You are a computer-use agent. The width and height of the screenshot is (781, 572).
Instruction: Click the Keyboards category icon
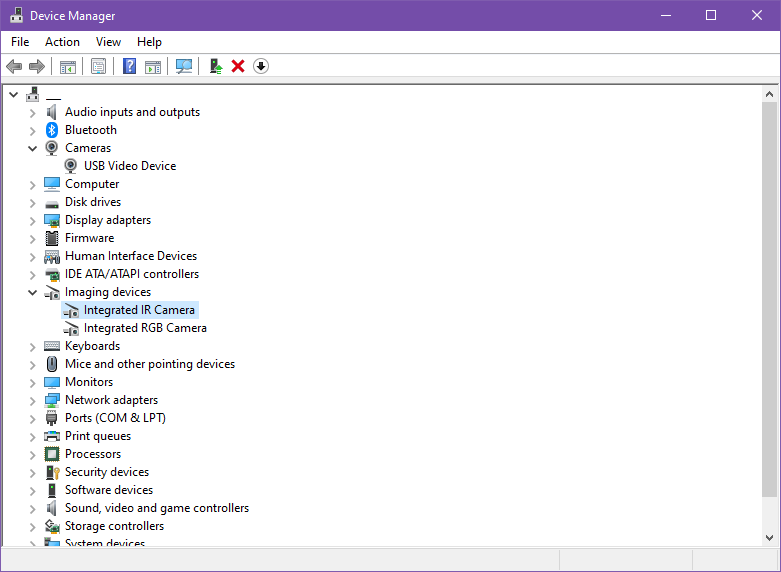52,346
